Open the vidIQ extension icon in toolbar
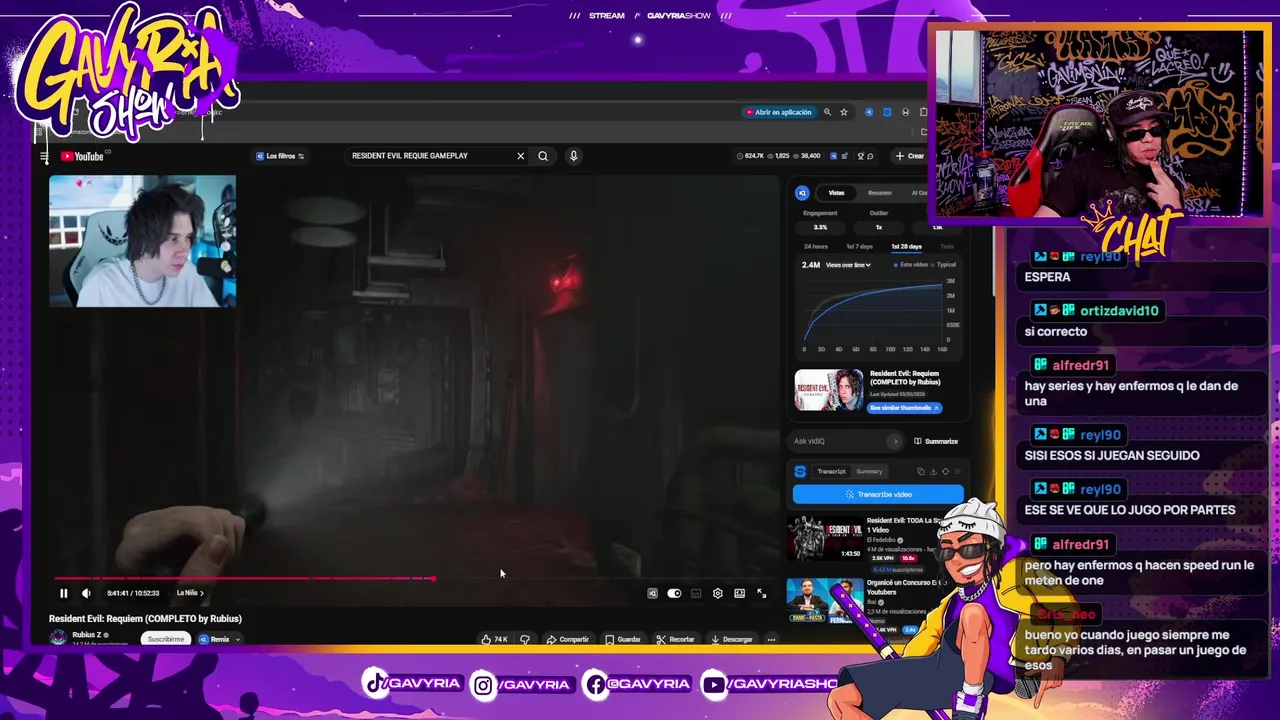The width and height of the screenshot is (1280, 720). pos(869,112)
